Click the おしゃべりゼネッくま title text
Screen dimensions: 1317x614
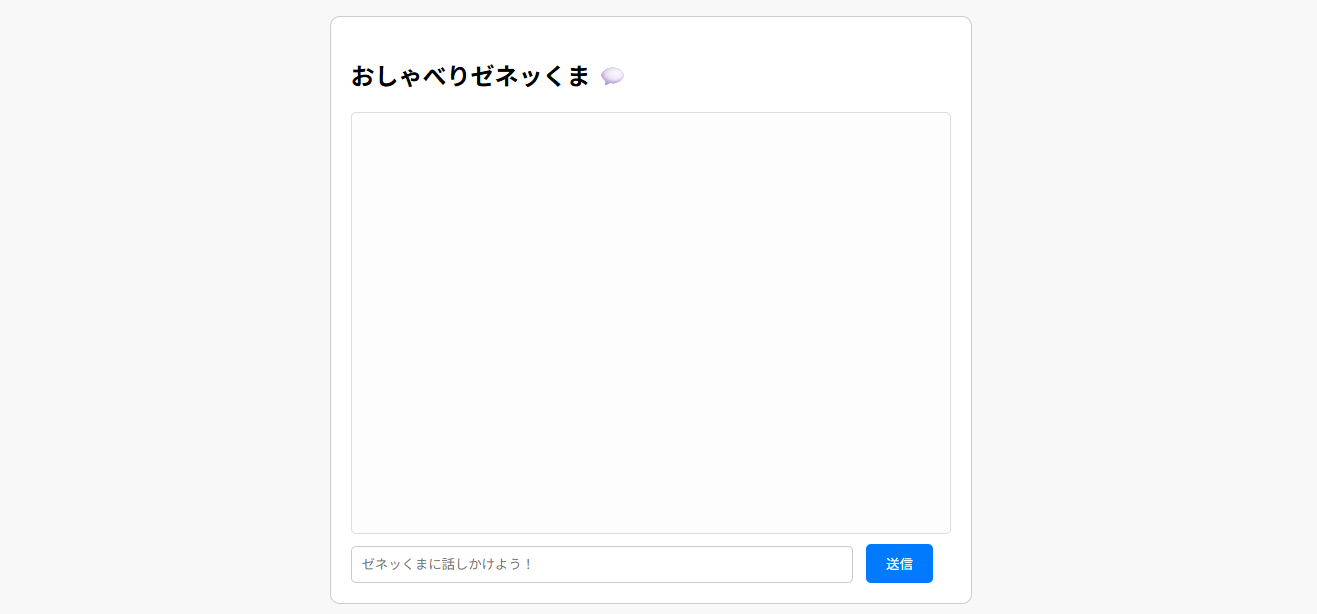click(470, 75)
